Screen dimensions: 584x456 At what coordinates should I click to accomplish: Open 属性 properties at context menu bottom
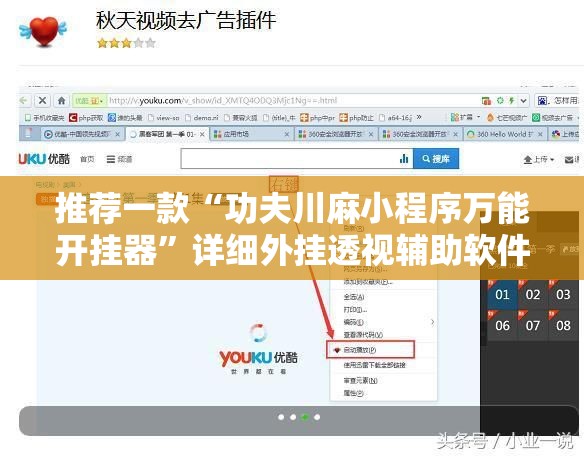click(383, 393)
